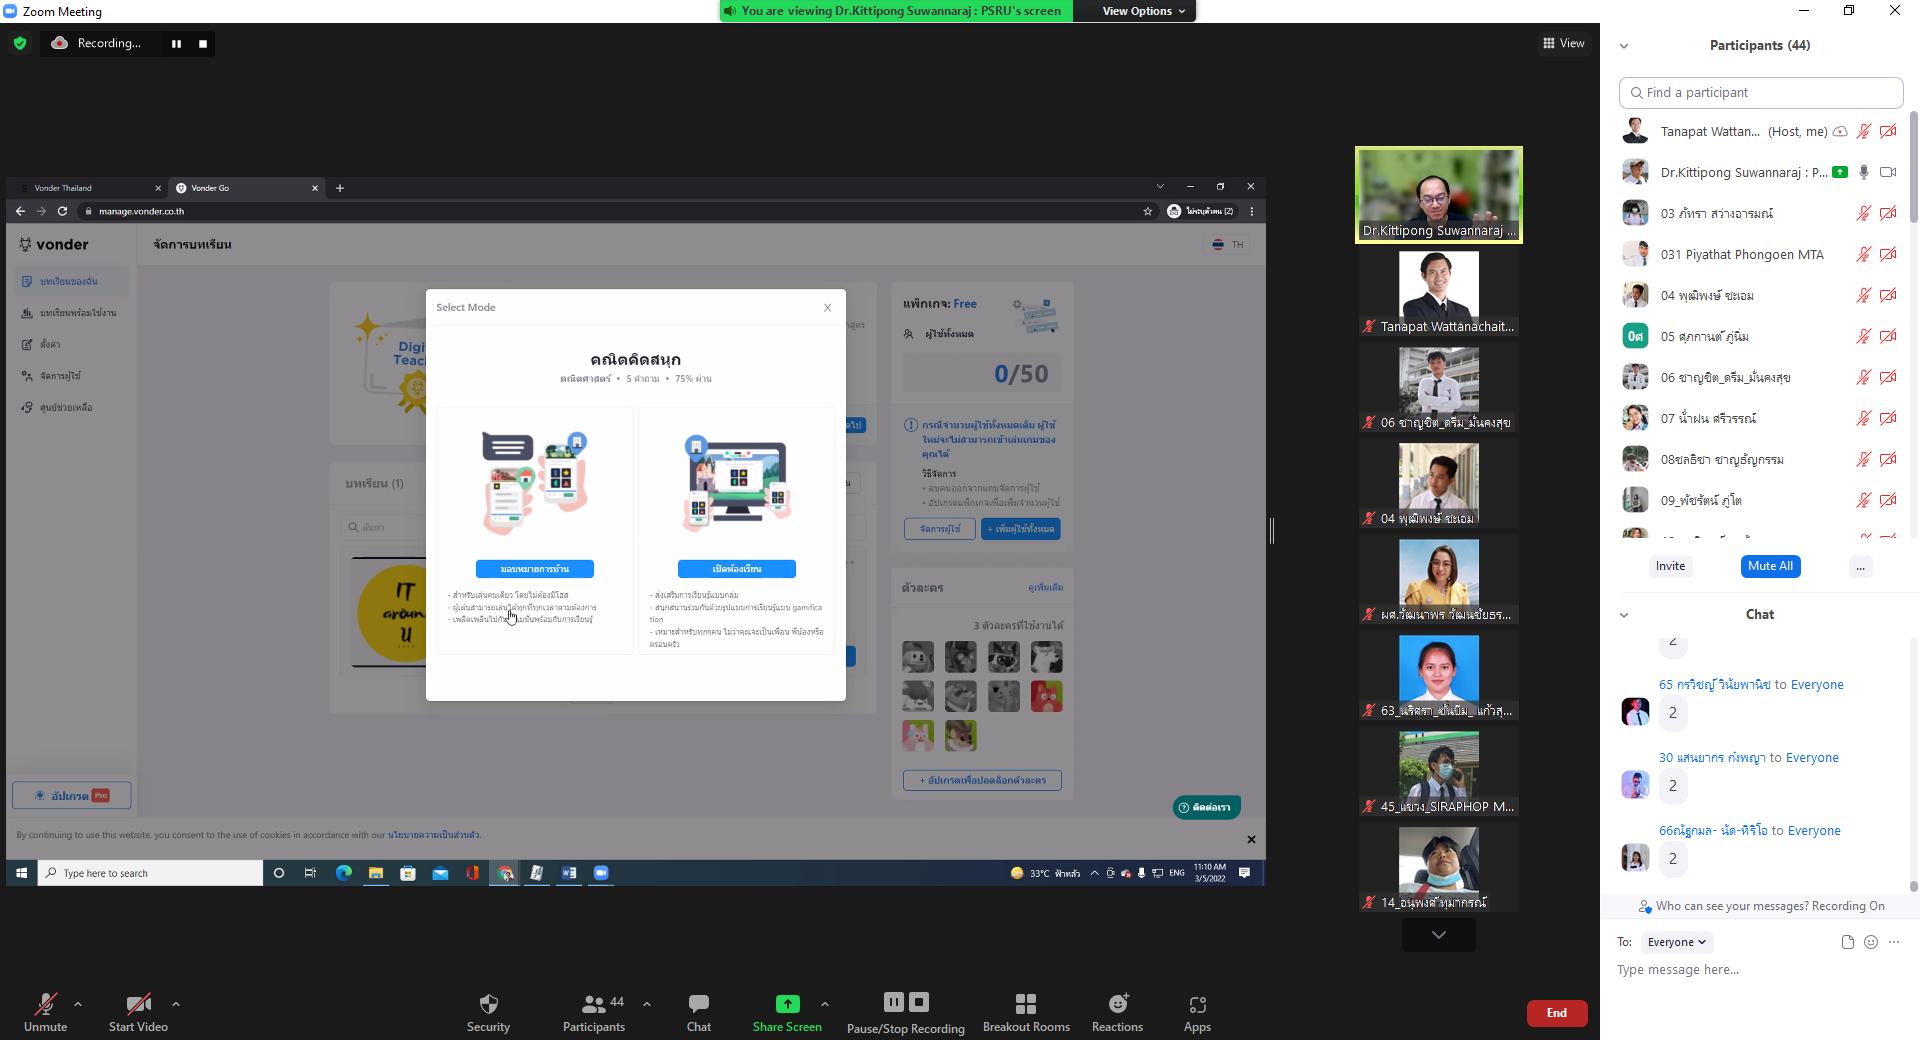This screenshot has height=1040, width=1920.
Task: Click the มอบหมายการบ้าน button
Action: pyautogui.click(x=535, y=569)
